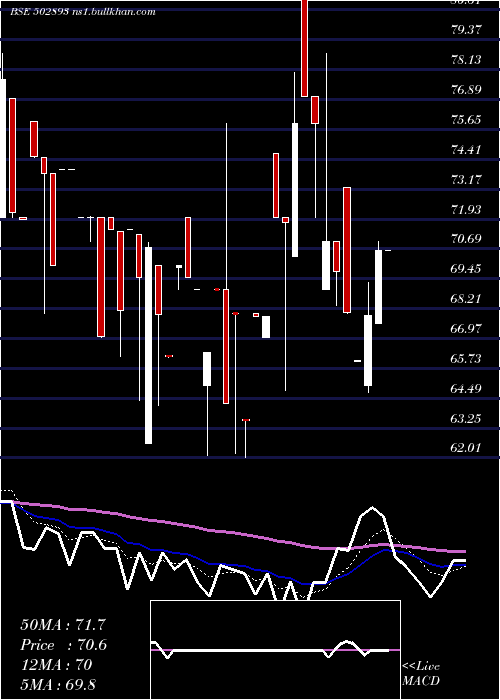Click the 50MA : 71.7 legend entry
500x700 pixels.
click(x=63, y=625)
